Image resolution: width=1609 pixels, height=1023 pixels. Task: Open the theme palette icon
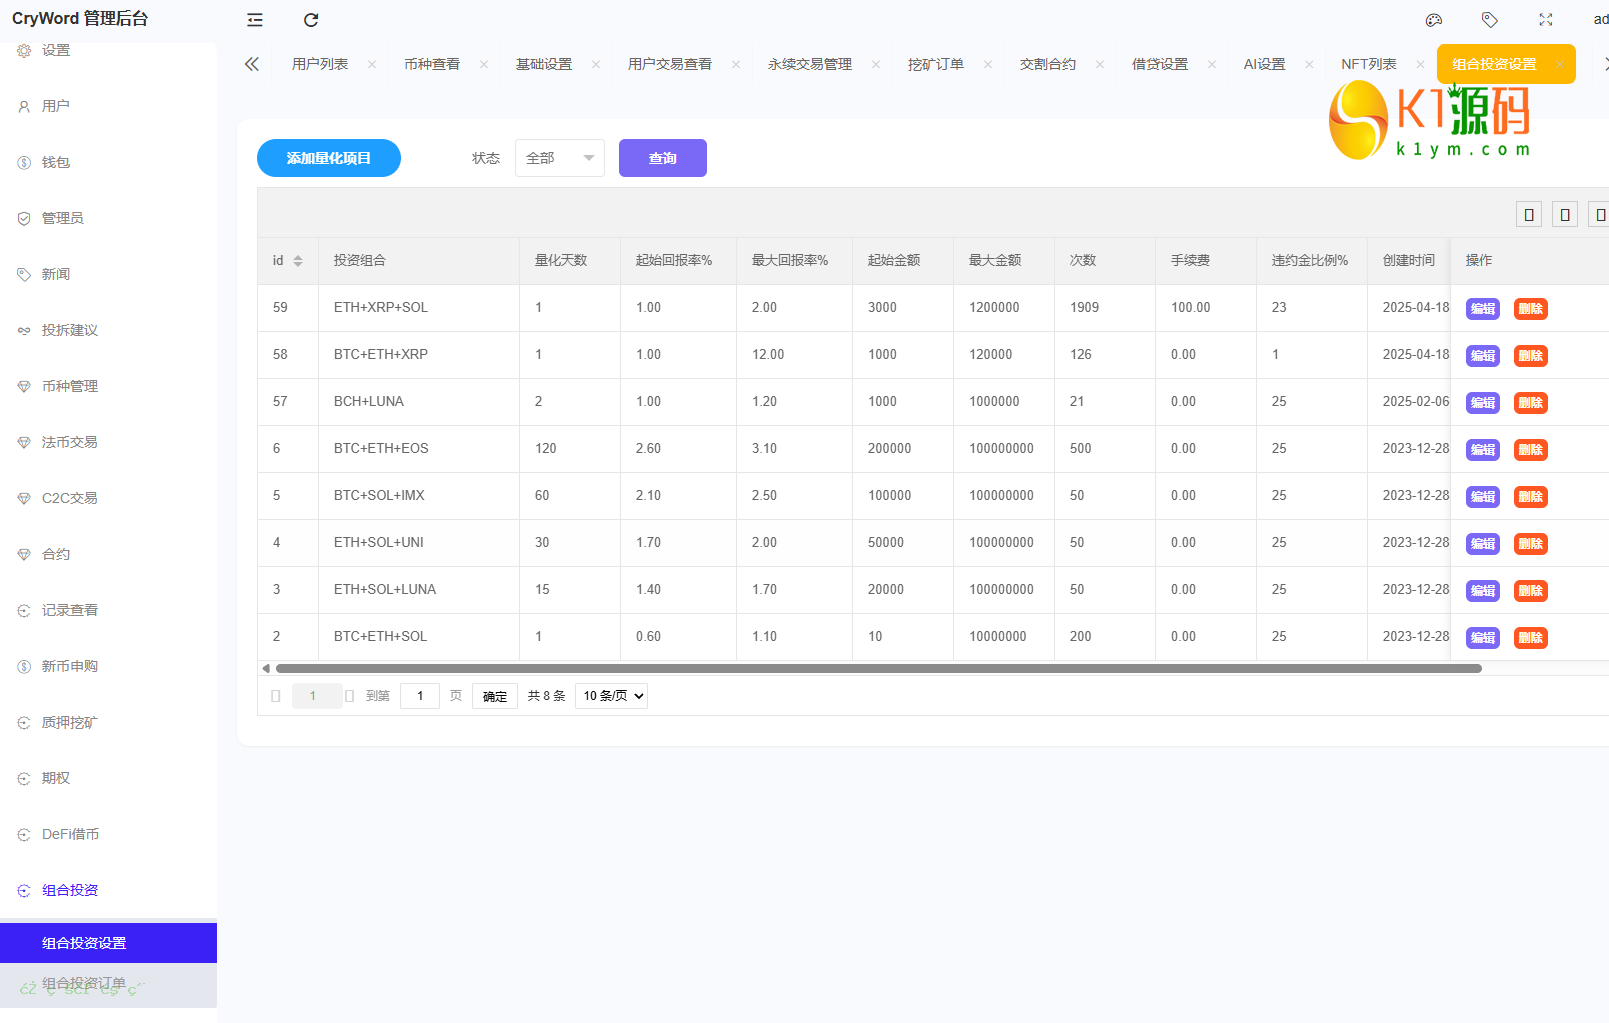click(1434, 20)
